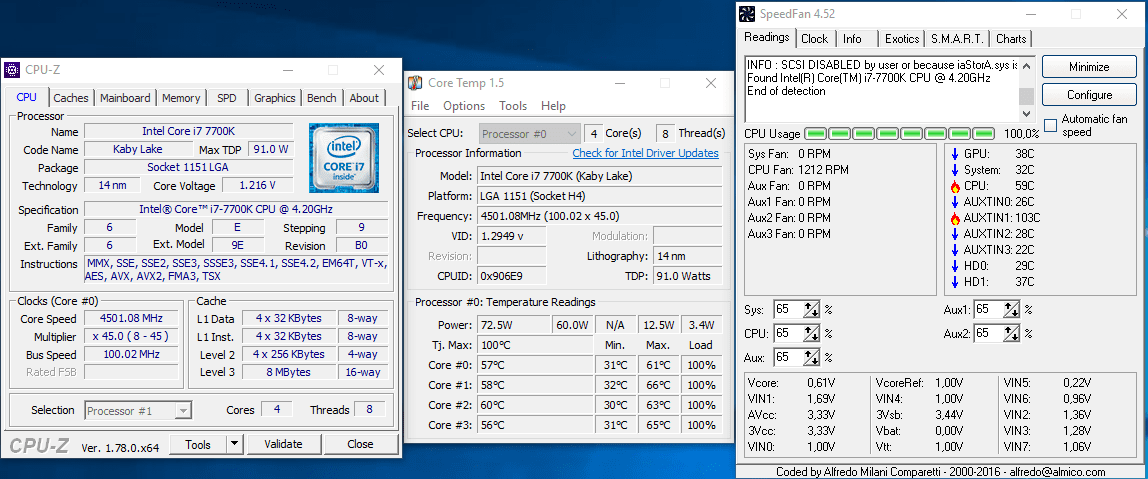Screen dimensions: 1148x479
Task: Click the CPU Fan 1212 RPM reading
Action: coord(797,170)
